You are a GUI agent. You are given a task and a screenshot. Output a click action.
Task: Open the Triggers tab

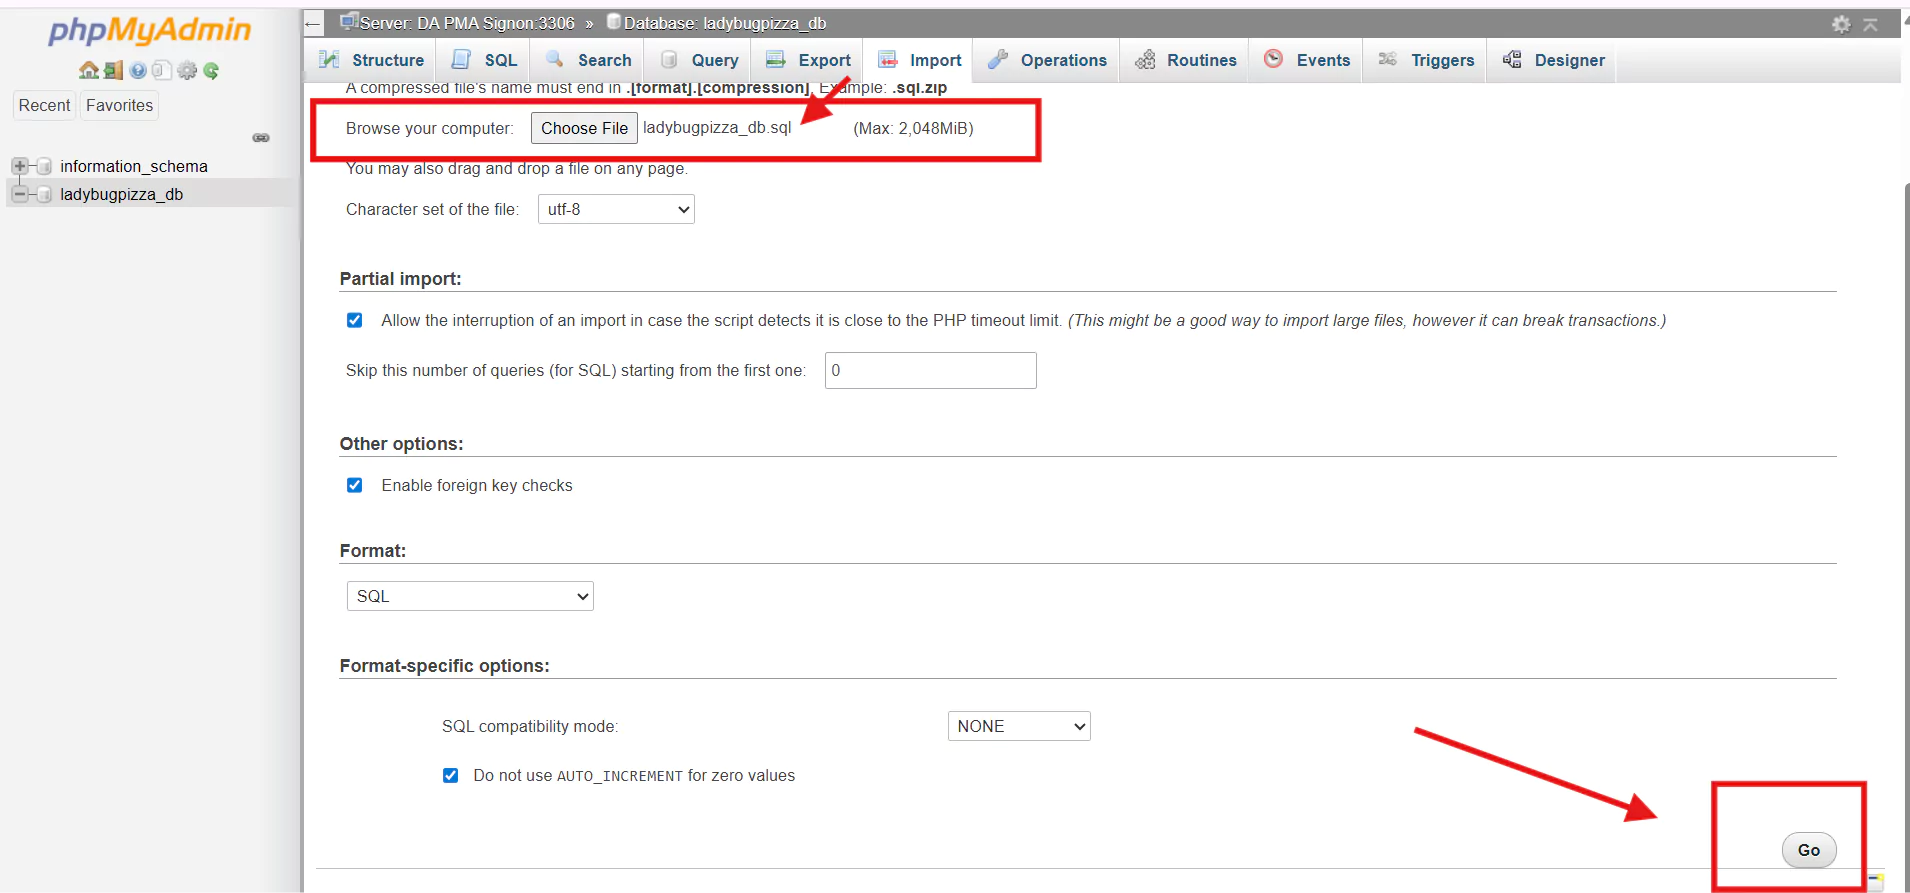pos(1426,60)
